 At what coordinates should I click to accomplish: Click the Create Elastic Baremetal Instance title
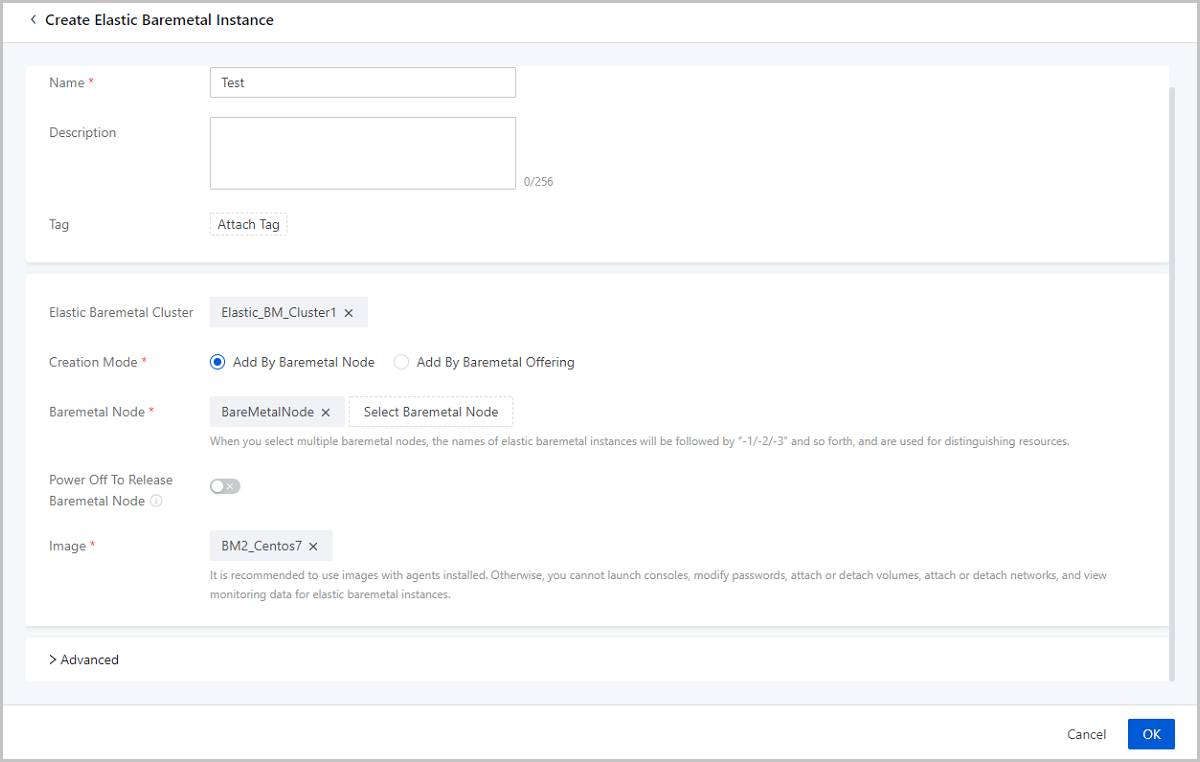(159, 20)
